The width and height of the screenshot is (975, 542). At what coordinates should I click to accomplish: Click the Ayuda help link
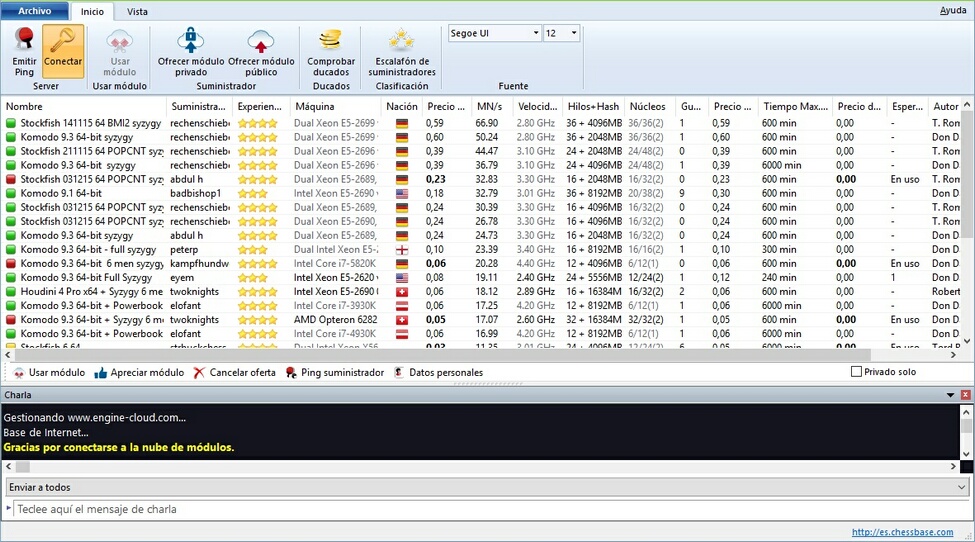(953, 11)
